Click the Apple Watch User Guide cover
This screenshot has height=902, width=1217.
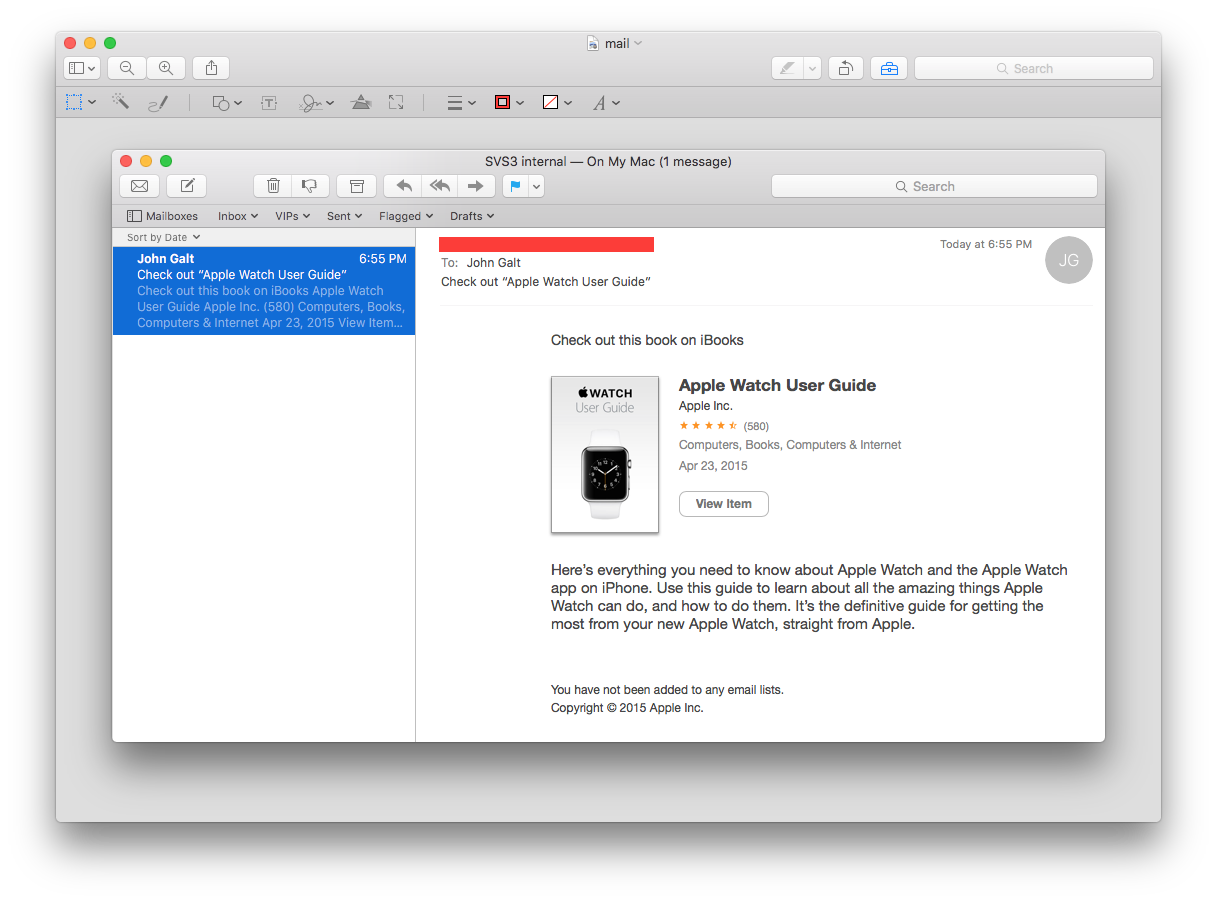coord(605,455)
